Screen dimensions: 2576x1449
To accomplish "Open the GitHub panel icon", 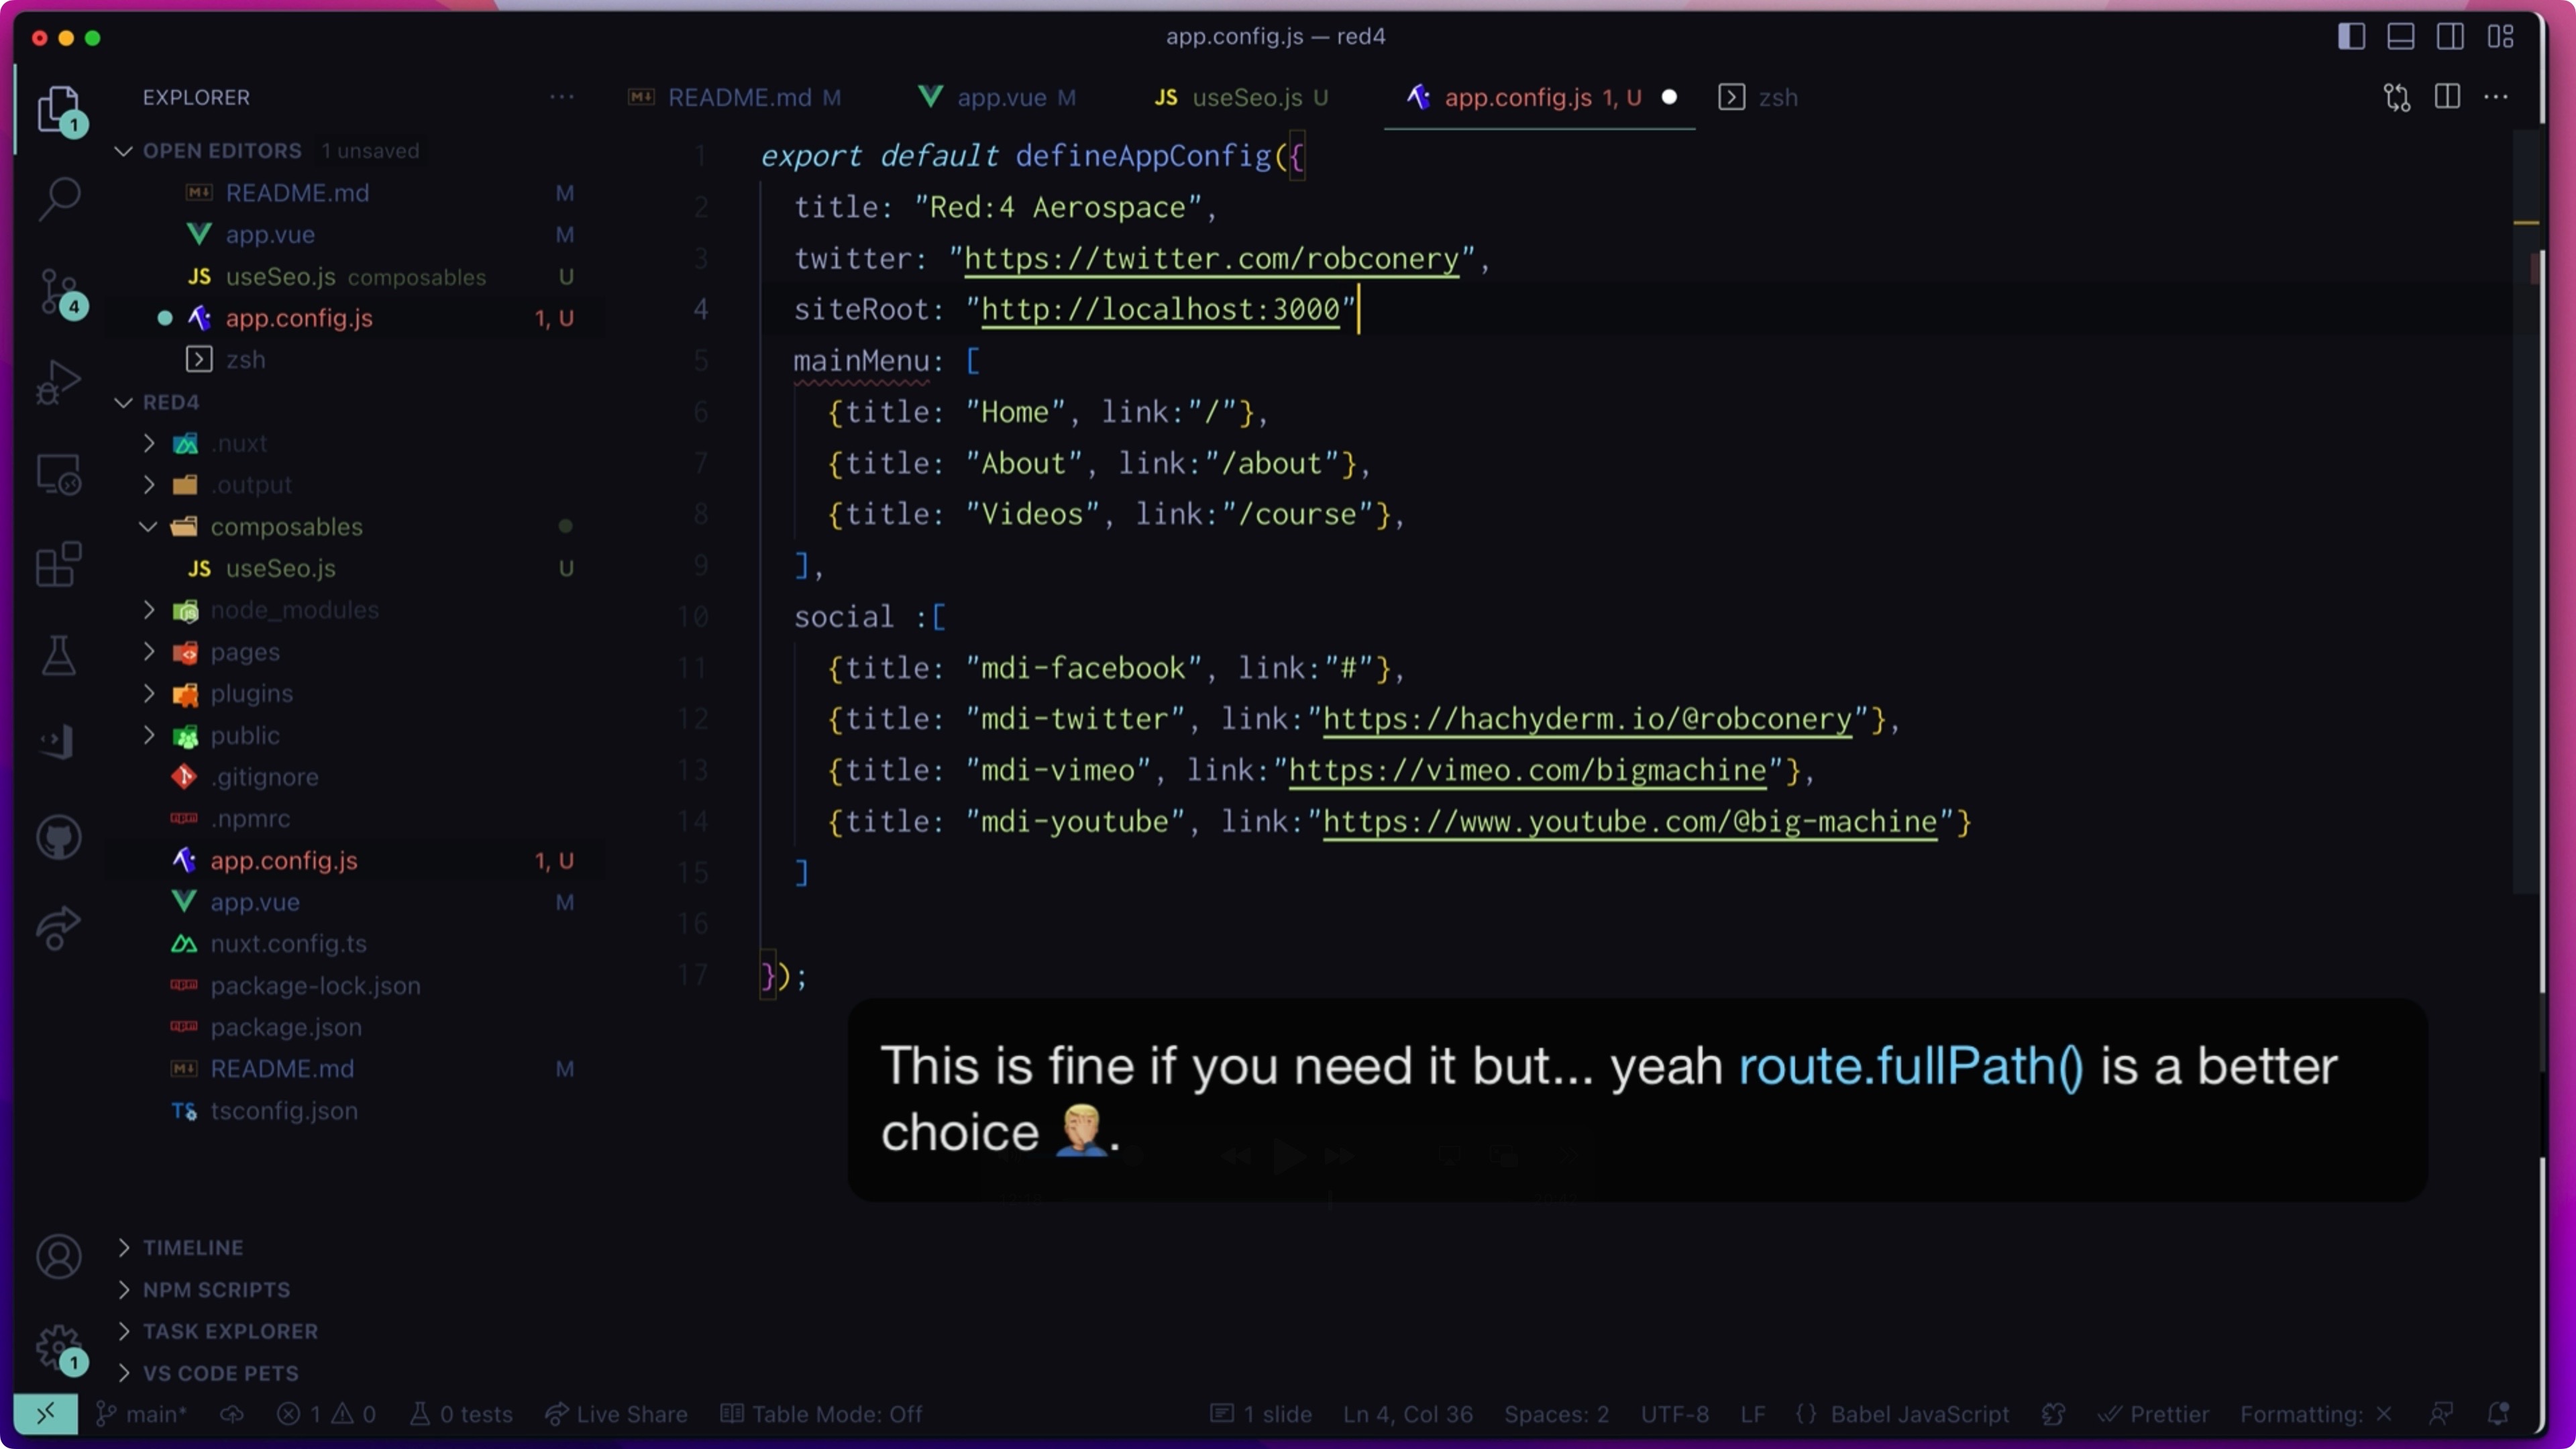I will (59, 837).
